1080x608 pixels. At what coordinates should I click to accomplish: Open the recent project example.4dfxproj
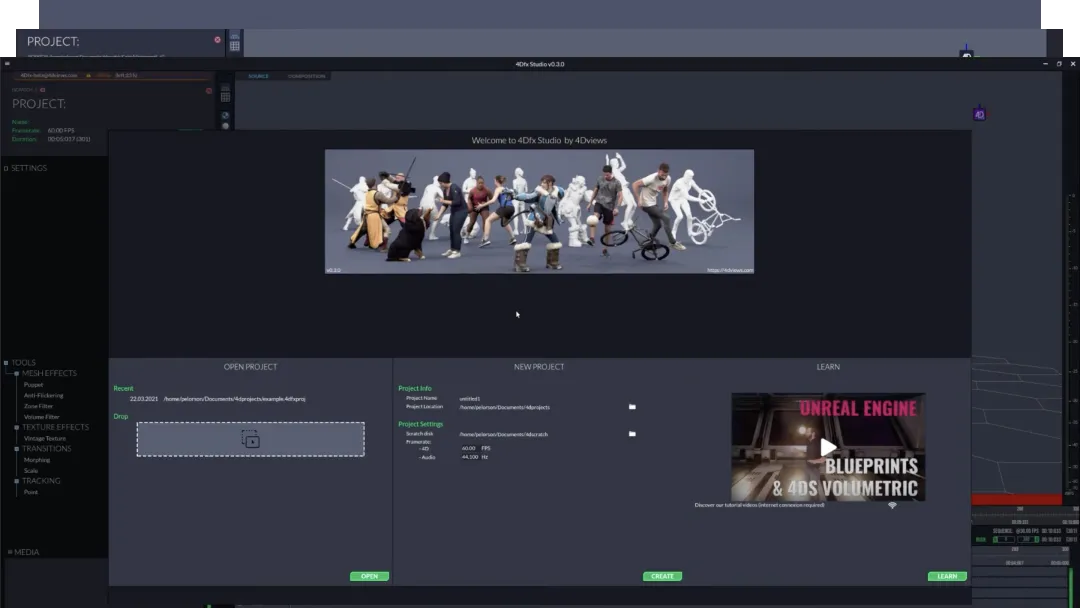point(234,399)
